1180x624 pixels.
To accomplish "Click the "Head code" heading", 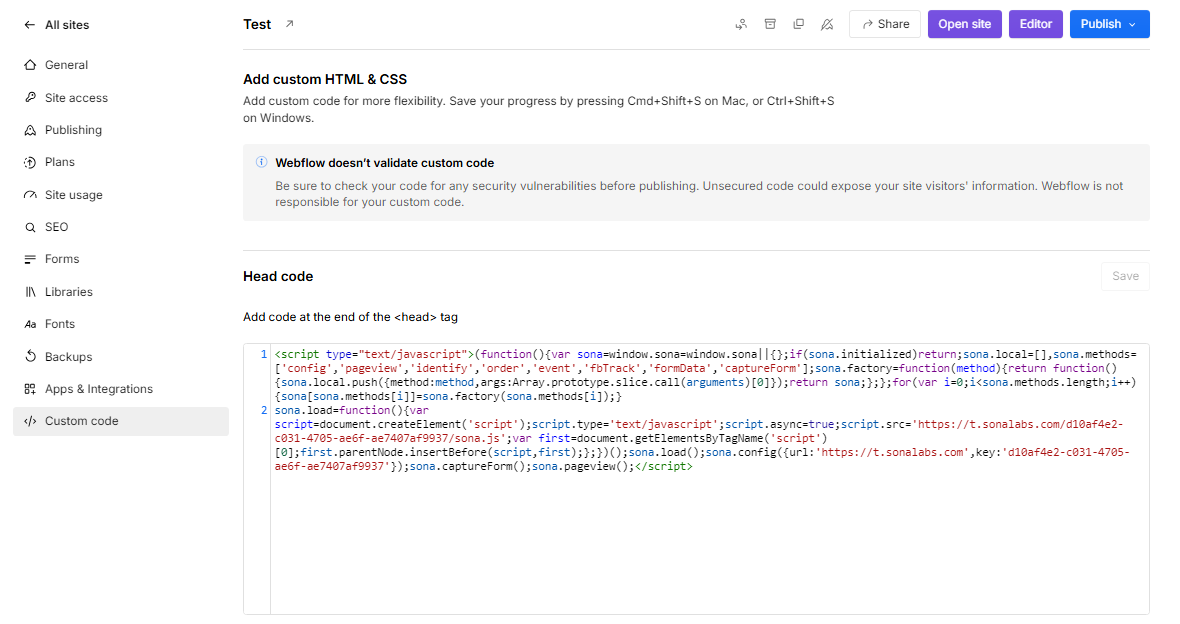I will pos(278,276).
